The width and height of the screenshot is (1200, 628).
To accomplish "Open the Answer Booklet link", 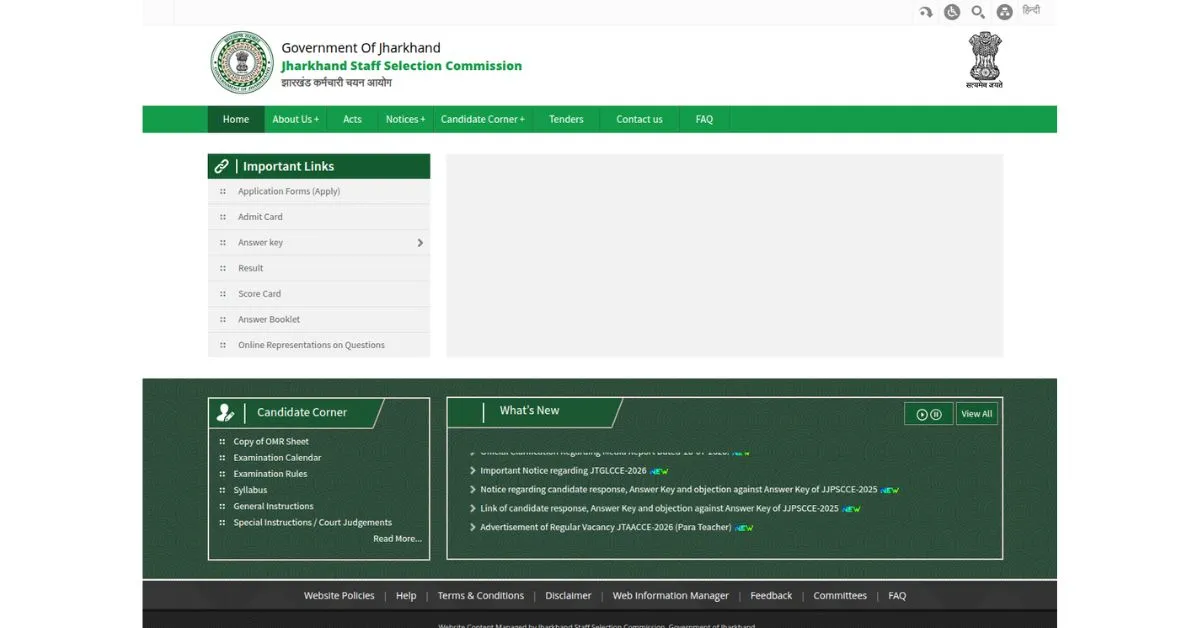I will click(269, 320).
